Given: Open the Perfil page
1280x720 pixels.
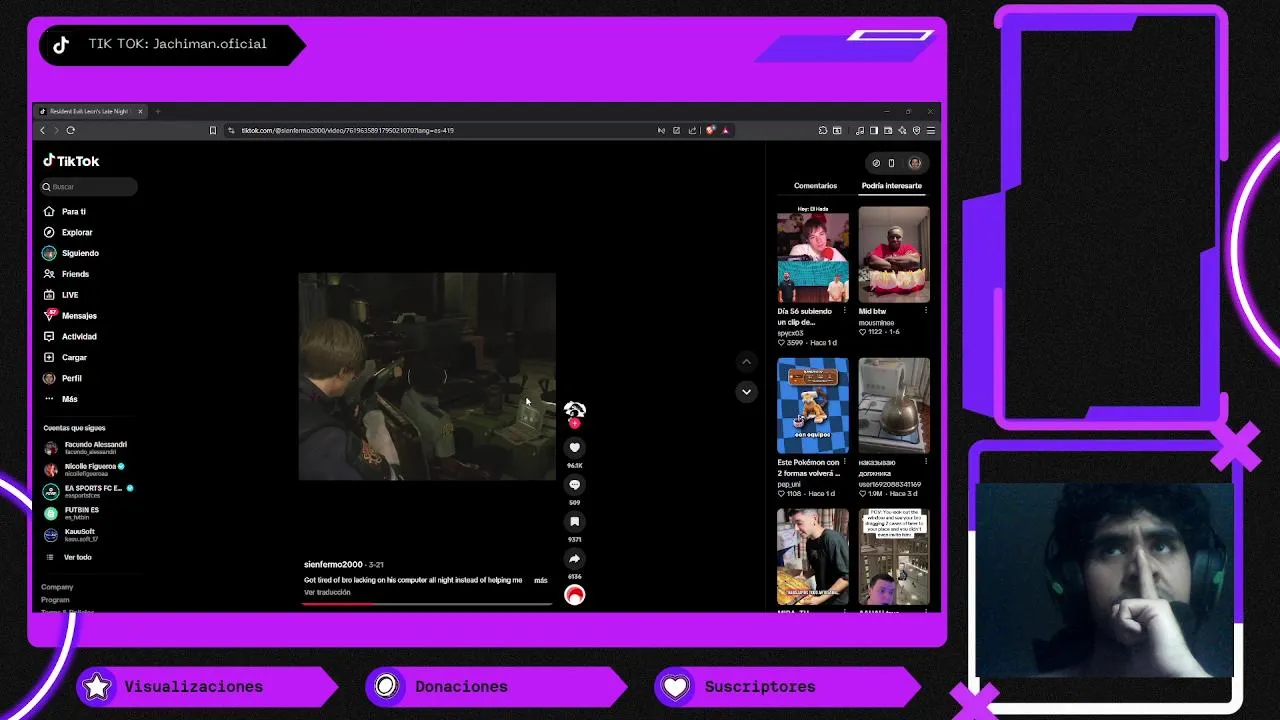Looking at the screenshot, I should pyautogui.click(x=62, y=378).
